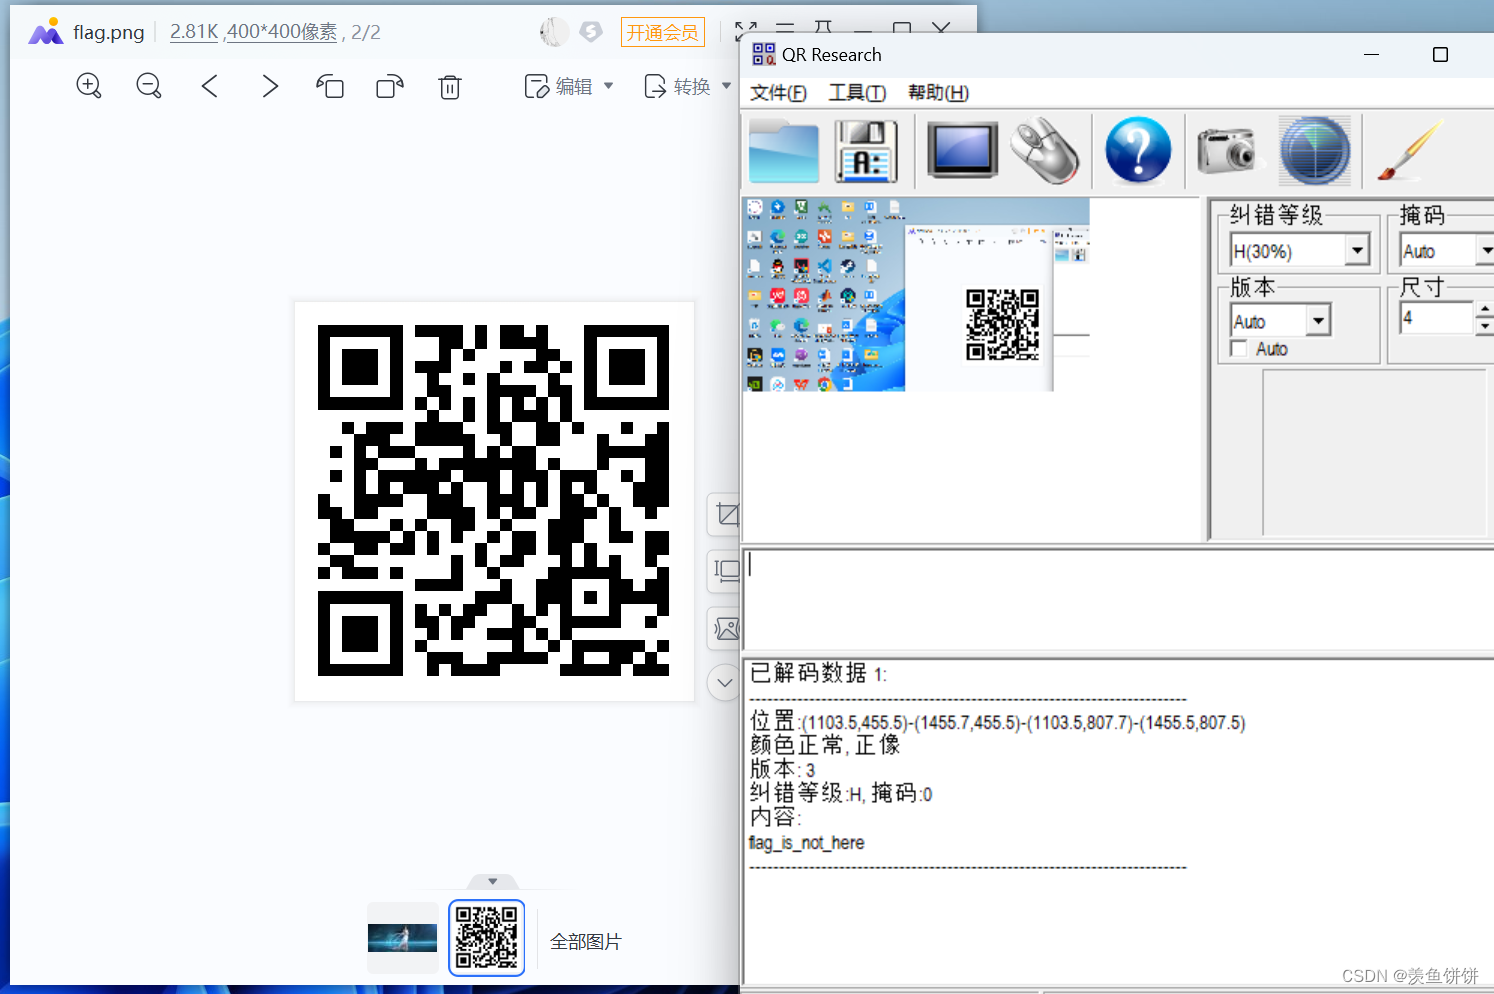
Task: Click blue question mark help icon
Action: point(1138,150)
